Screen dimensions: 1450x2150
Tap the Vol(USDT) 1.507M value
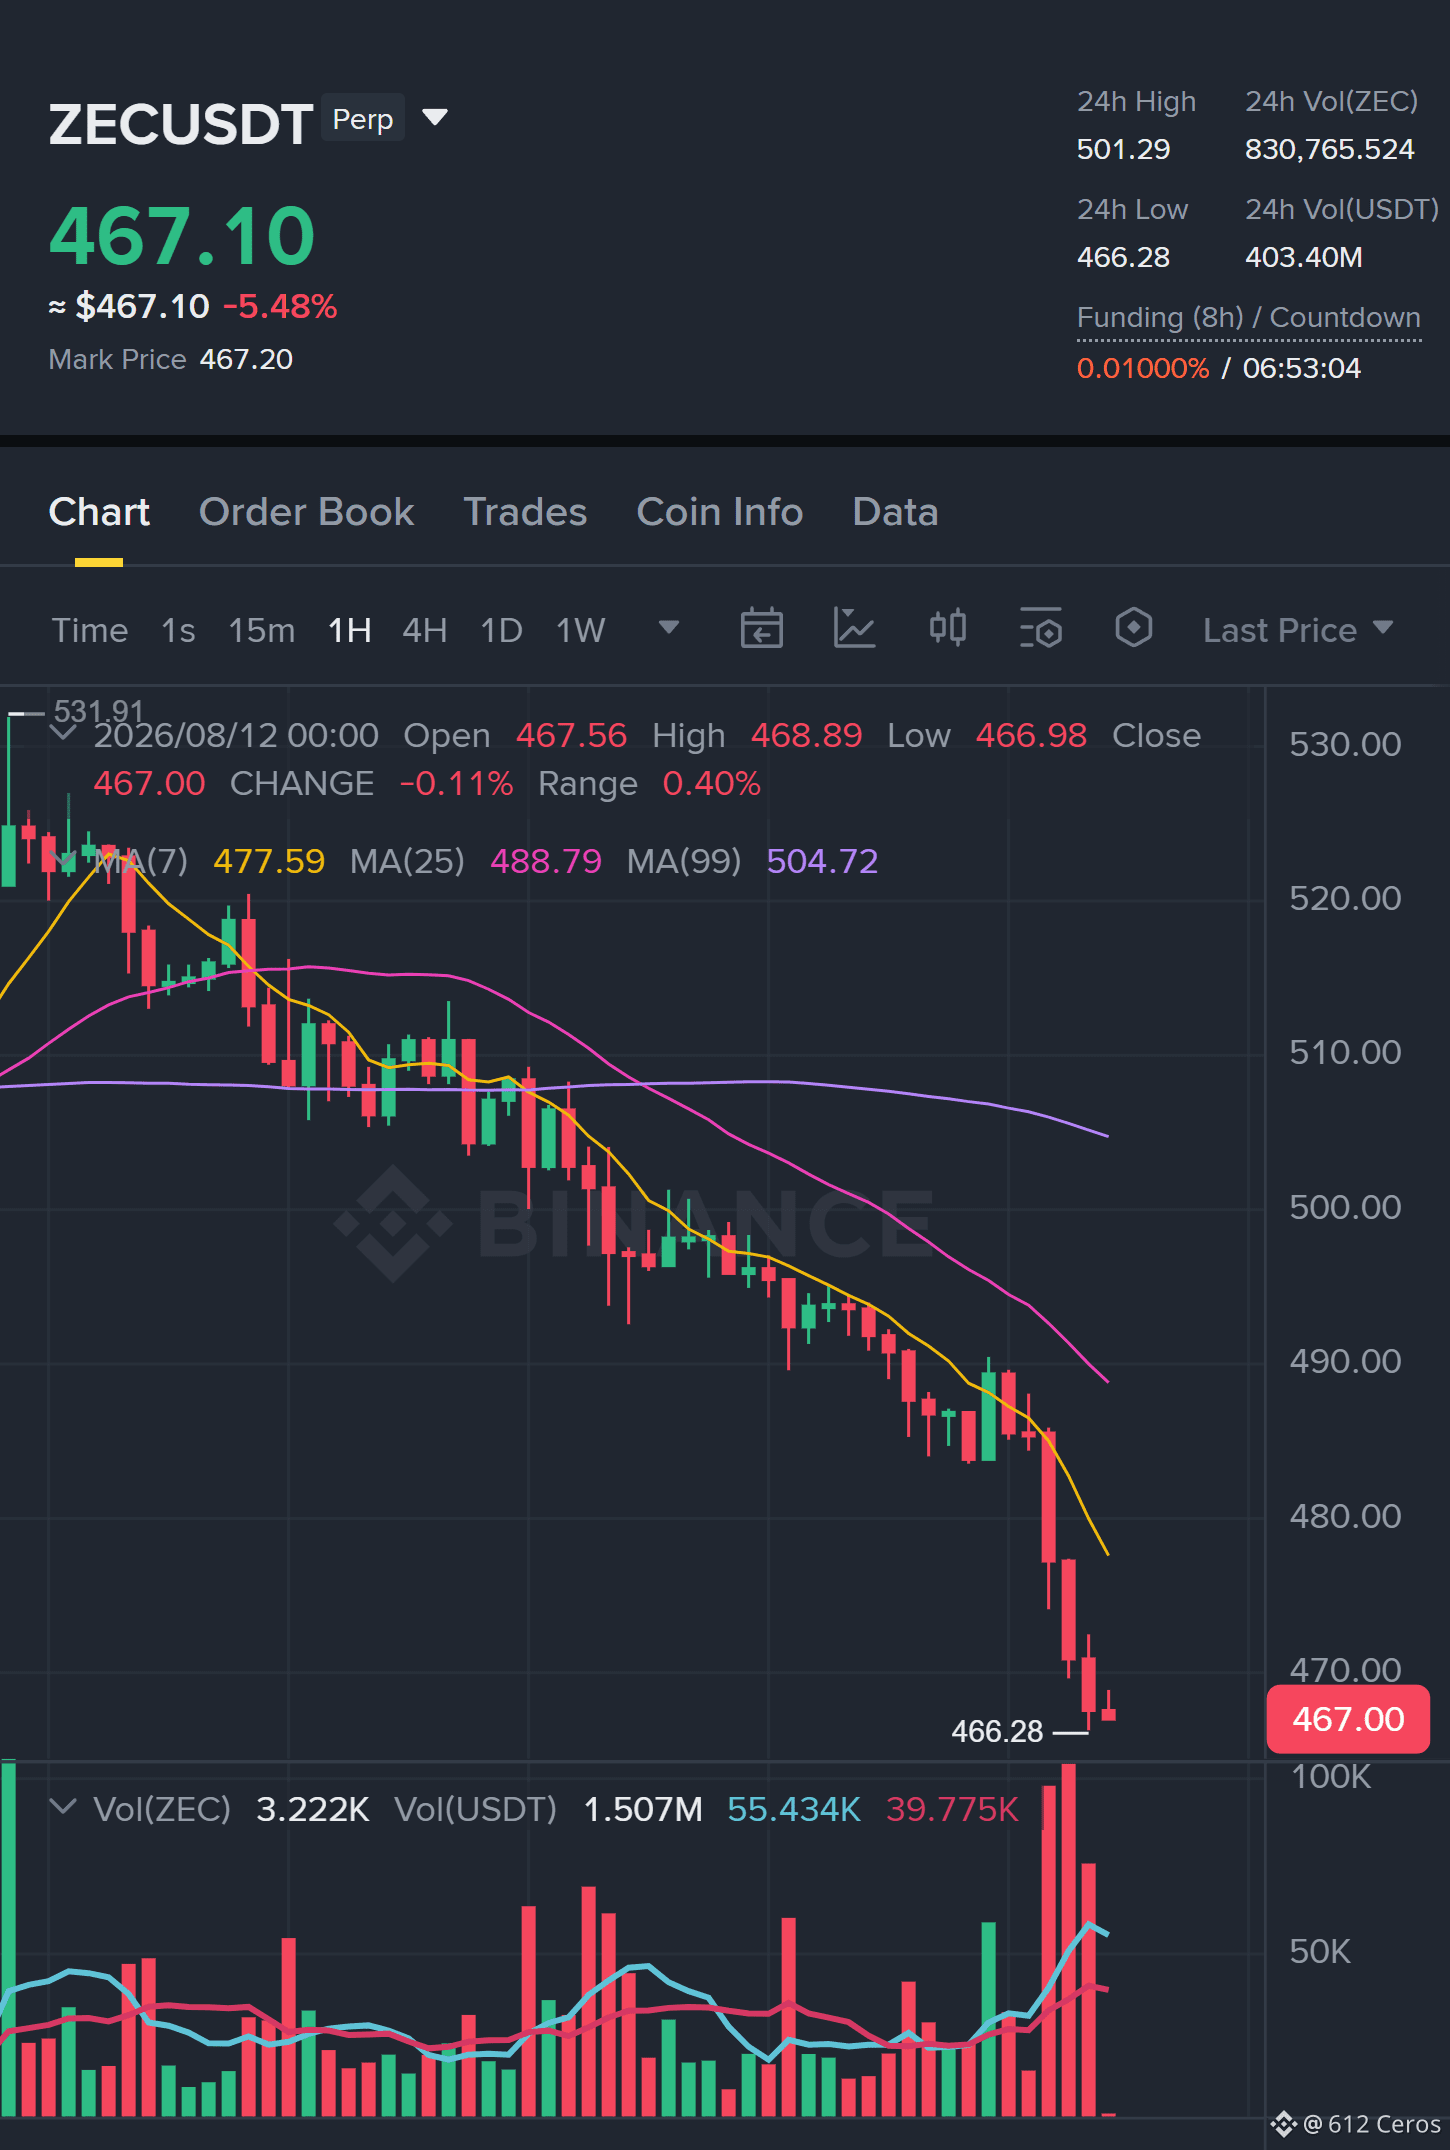point(643,1809)
